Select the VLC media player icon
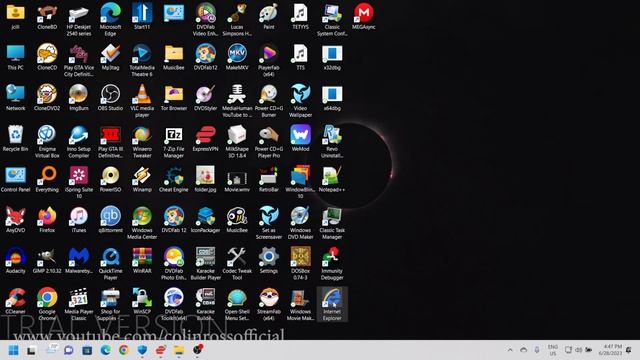640x360 pixels. pyautogui.click(x=142, y=101)
